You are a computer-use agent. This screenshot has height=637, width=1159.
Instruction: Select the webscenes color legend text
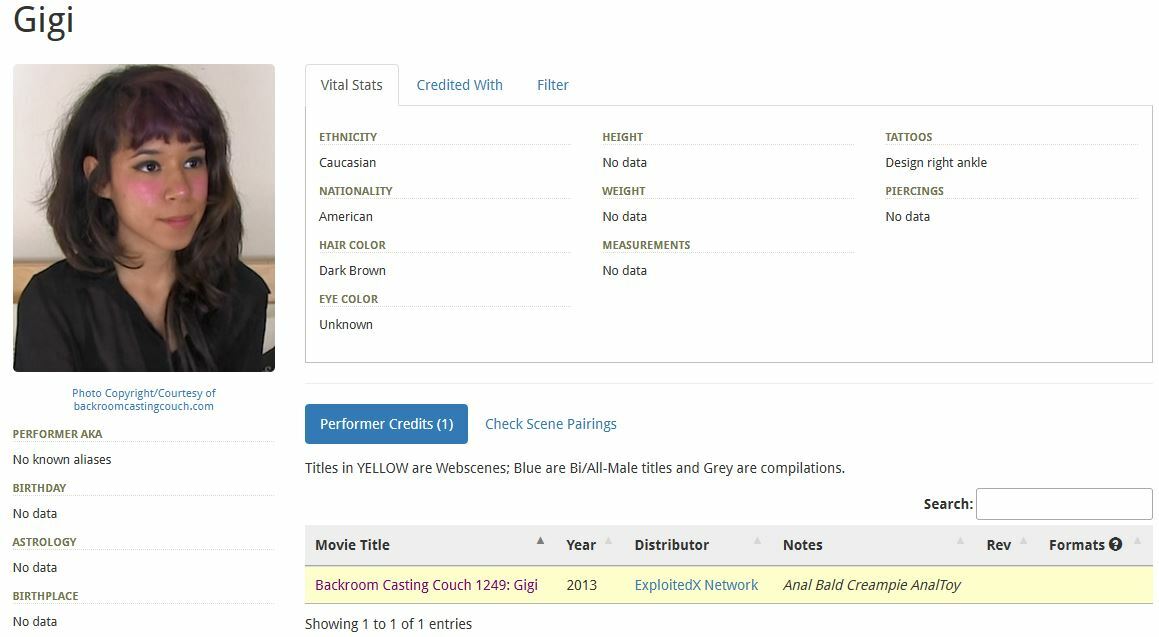click(x=575, y=468)
